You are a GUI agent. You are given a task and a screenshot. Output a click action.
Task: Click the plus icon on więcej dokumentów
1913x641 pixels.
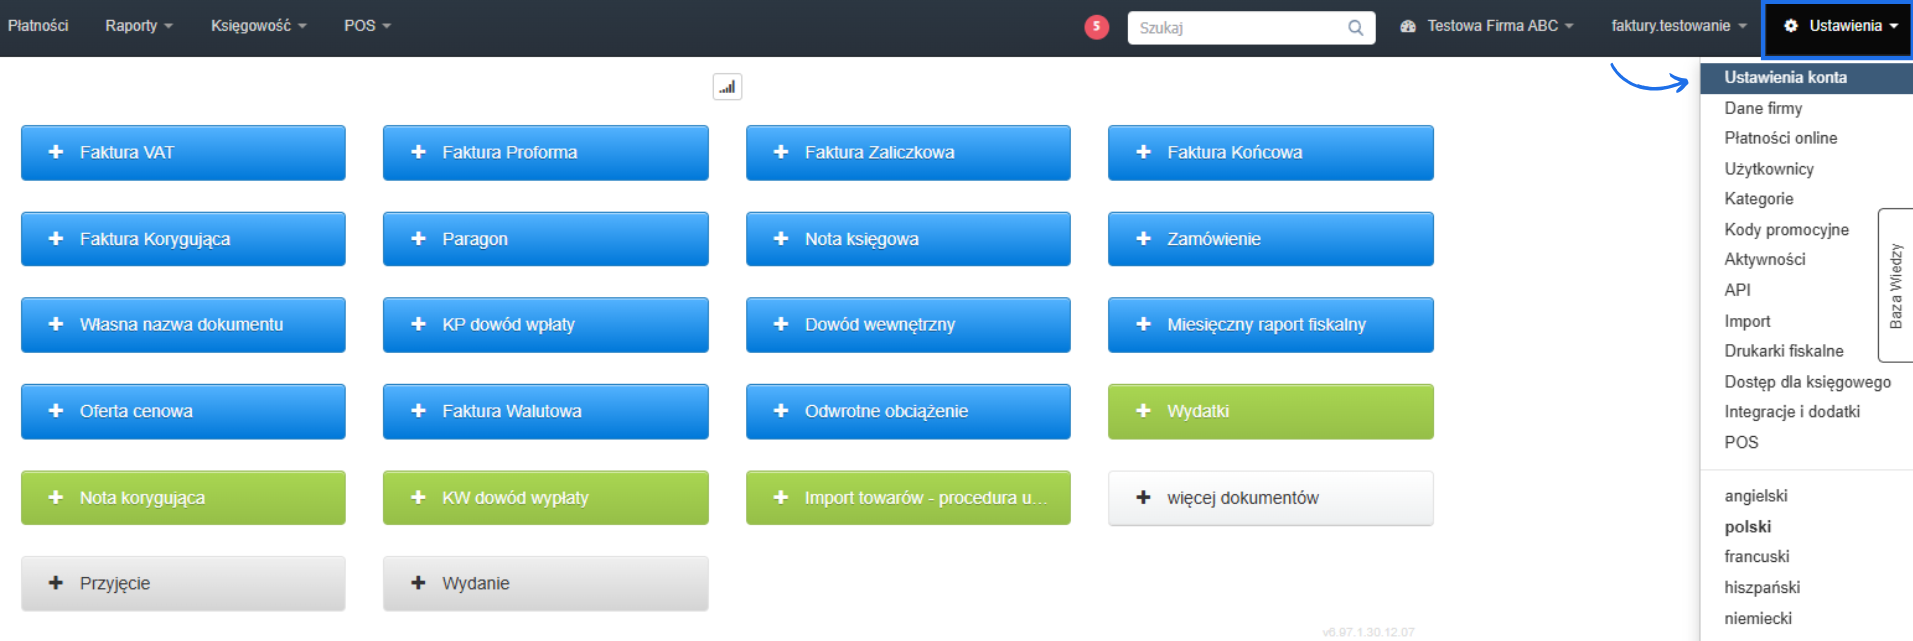1143,497
